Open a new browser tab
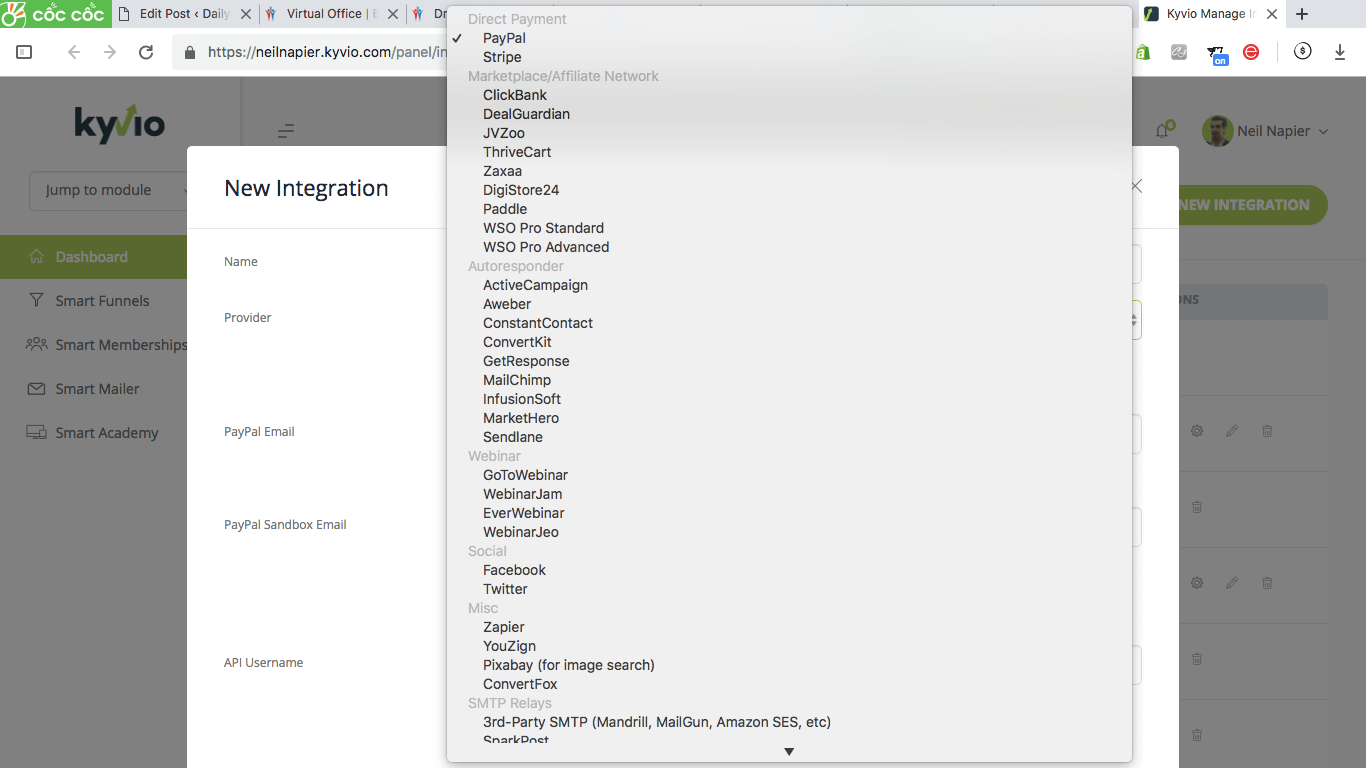Viewport: 1366px width, 768px height. [x=1301, y=14]
